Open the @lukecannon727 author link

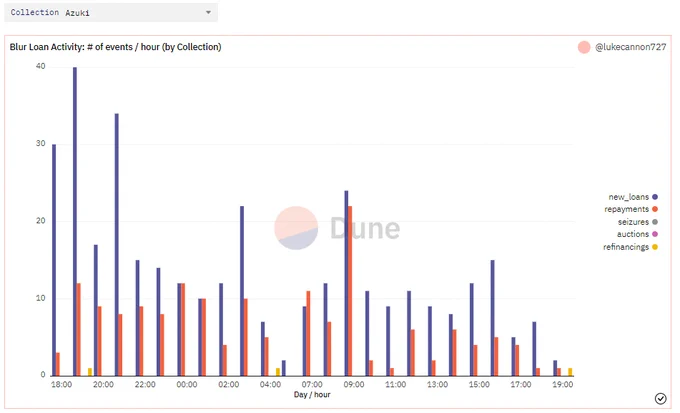(631, 47)
